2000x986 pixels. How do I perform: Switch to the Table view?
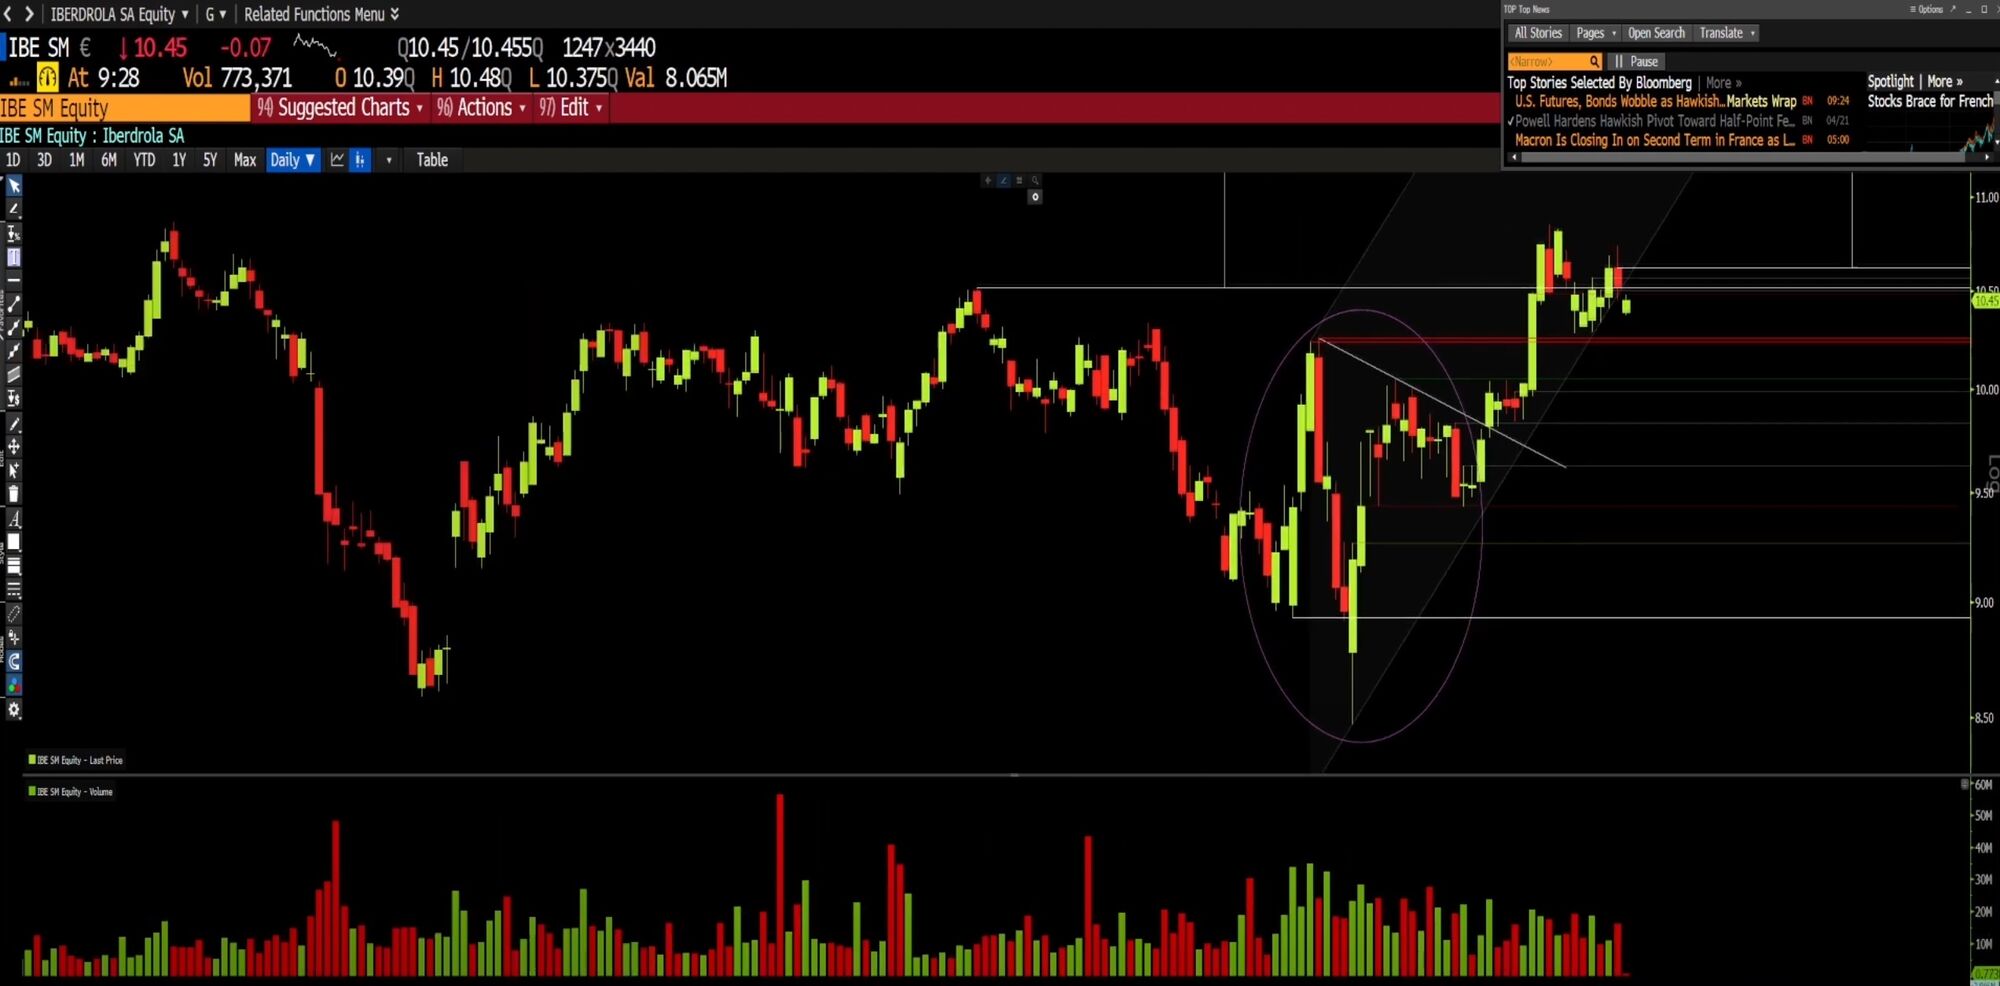(432, 160)
